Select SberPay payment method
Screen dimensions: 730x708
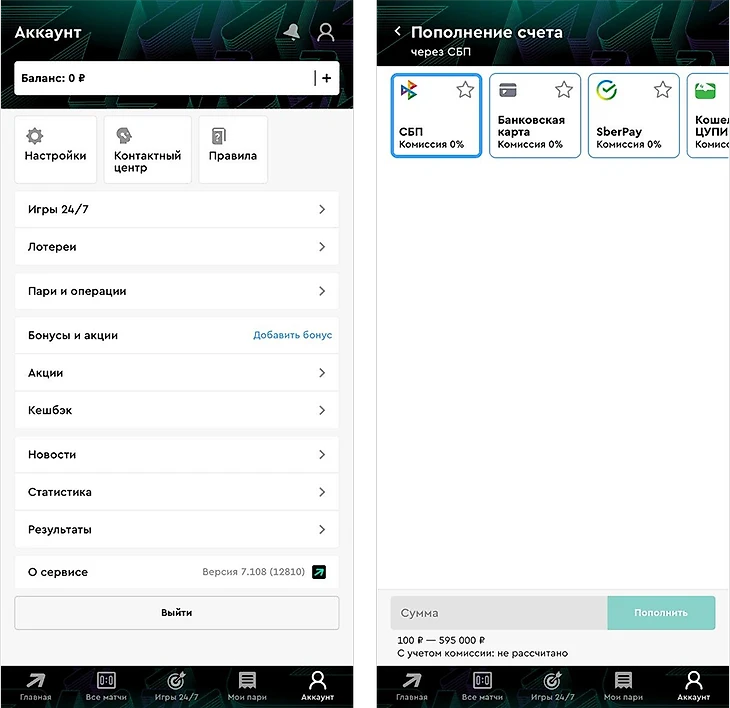634,115
